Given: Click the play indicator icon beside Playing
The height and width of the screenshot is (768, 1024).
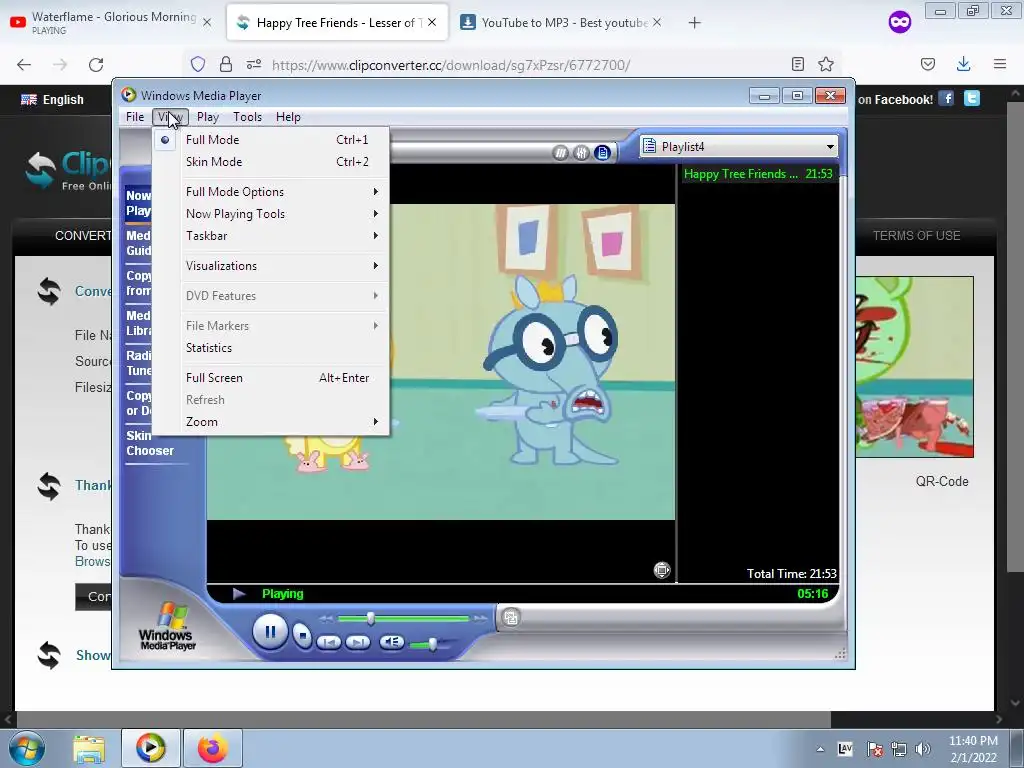Looking at the screenshot, I should coord(238,594).
